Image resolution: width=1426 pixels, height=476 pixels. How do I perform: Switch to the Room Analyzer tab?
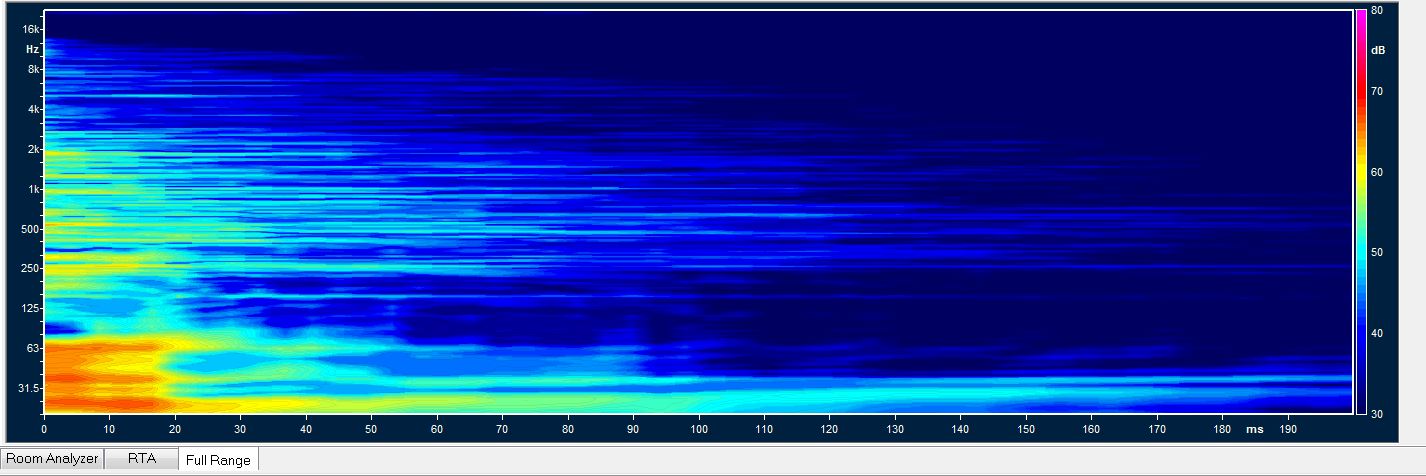pyautogui.click(x=52, y=459)
